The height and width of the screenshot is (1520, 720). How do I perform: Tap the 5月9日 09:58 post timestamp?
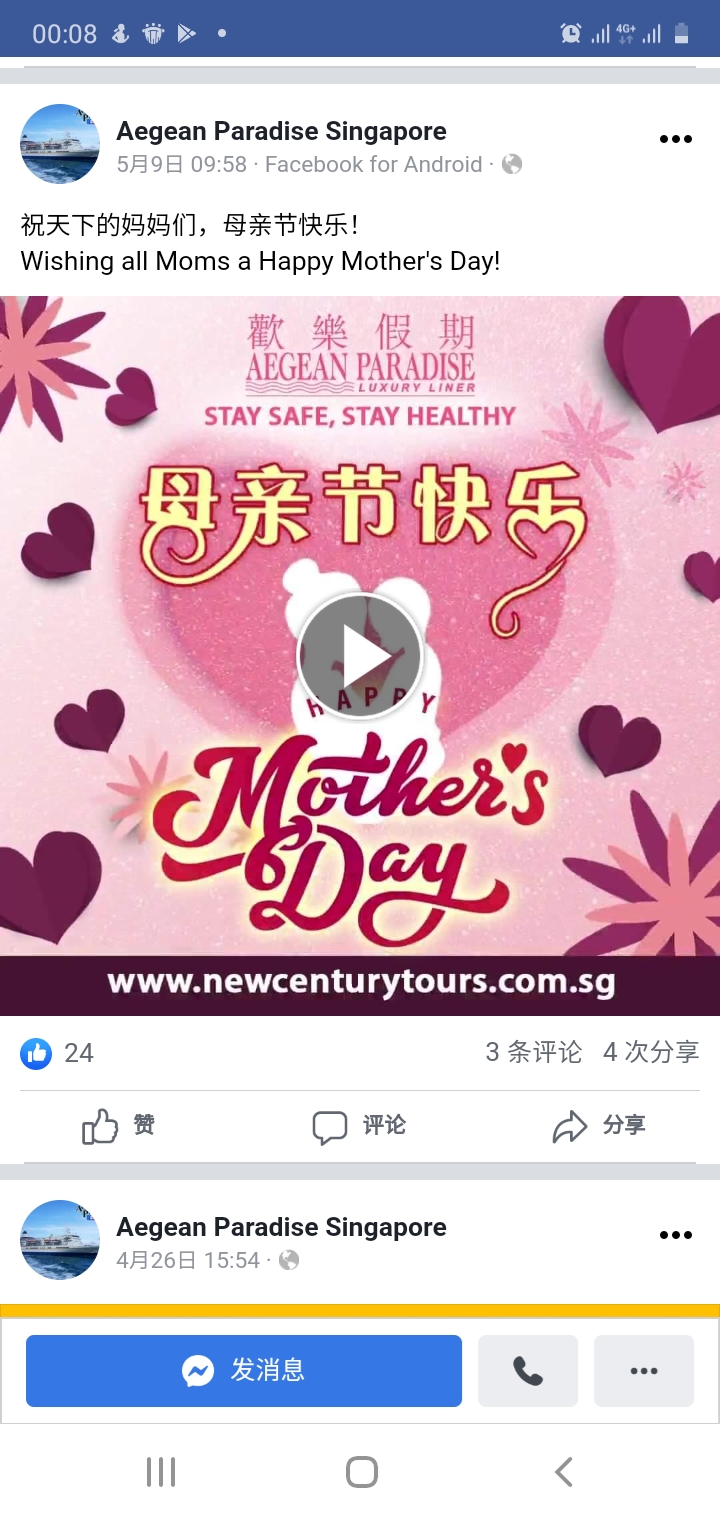pyautogui.click(x=181, y=165)
